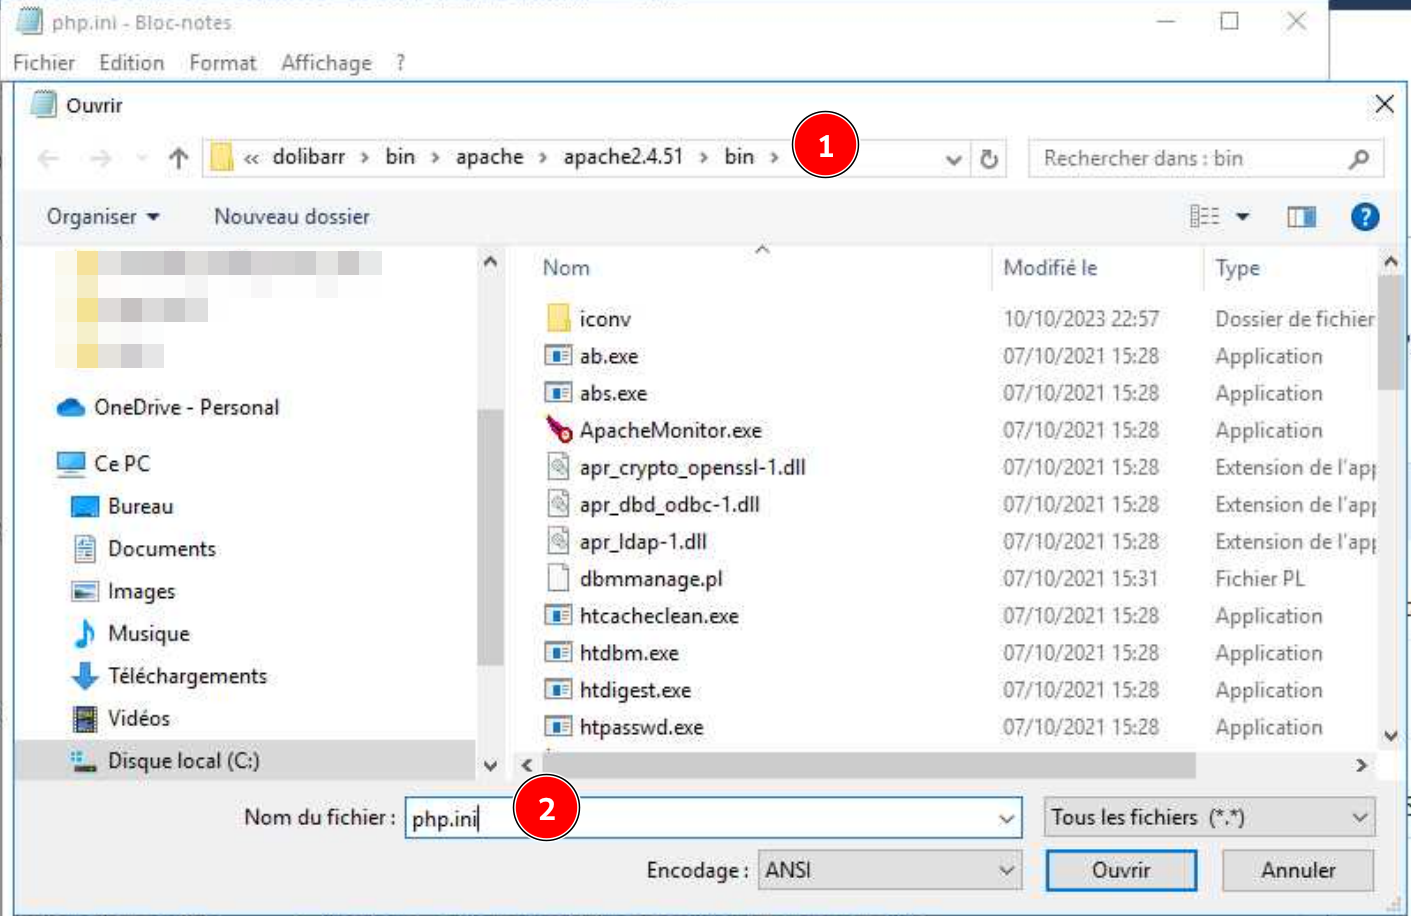Viewport: 1411px width, 916px height.
Task: Select OneDrive - Personal in the sidebar
Action: point(186,407)
